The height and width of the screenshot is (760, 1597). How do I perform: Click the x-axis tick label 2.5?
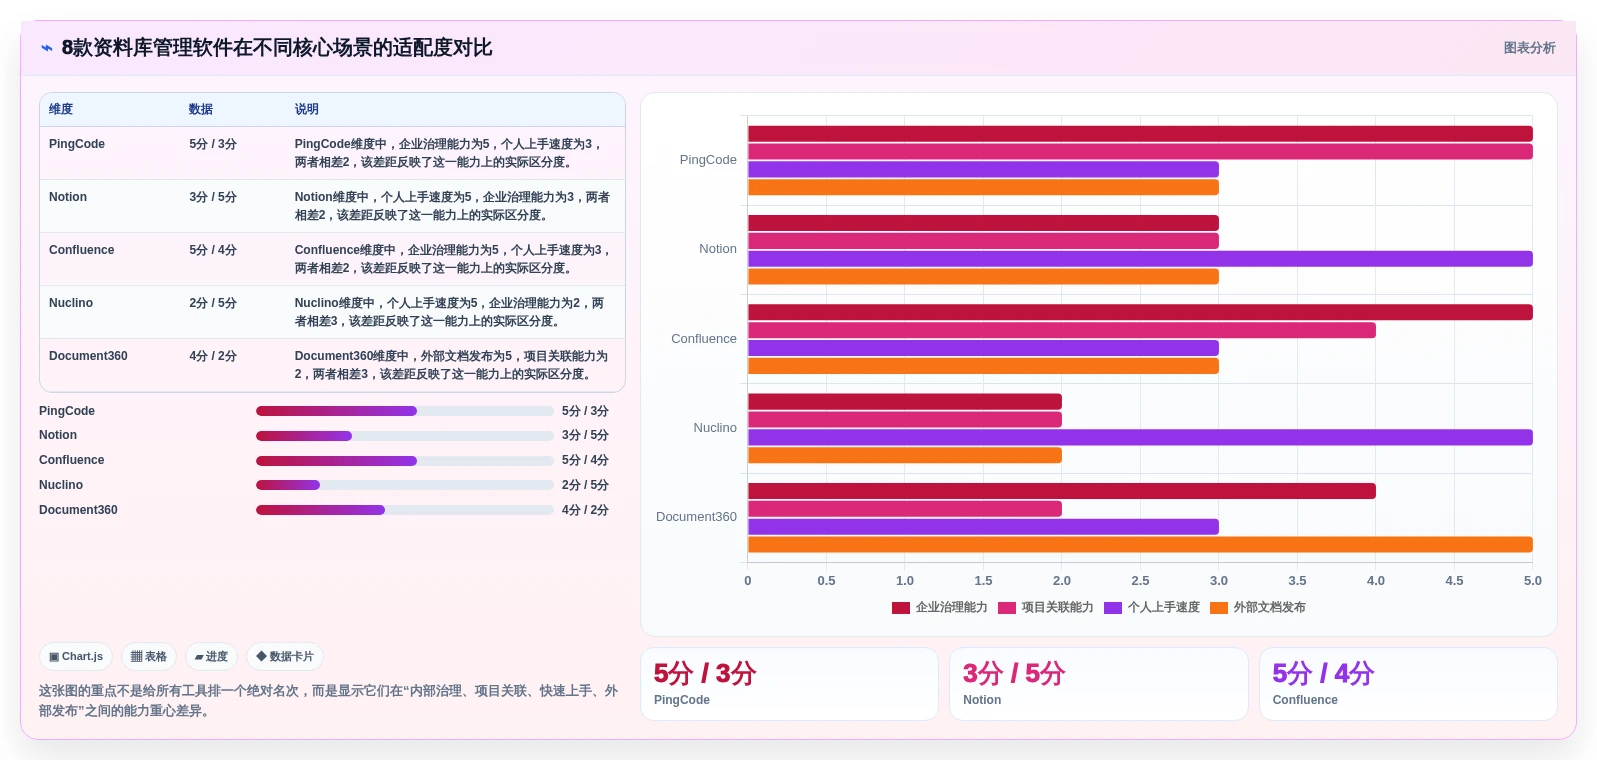(1140, 581)
